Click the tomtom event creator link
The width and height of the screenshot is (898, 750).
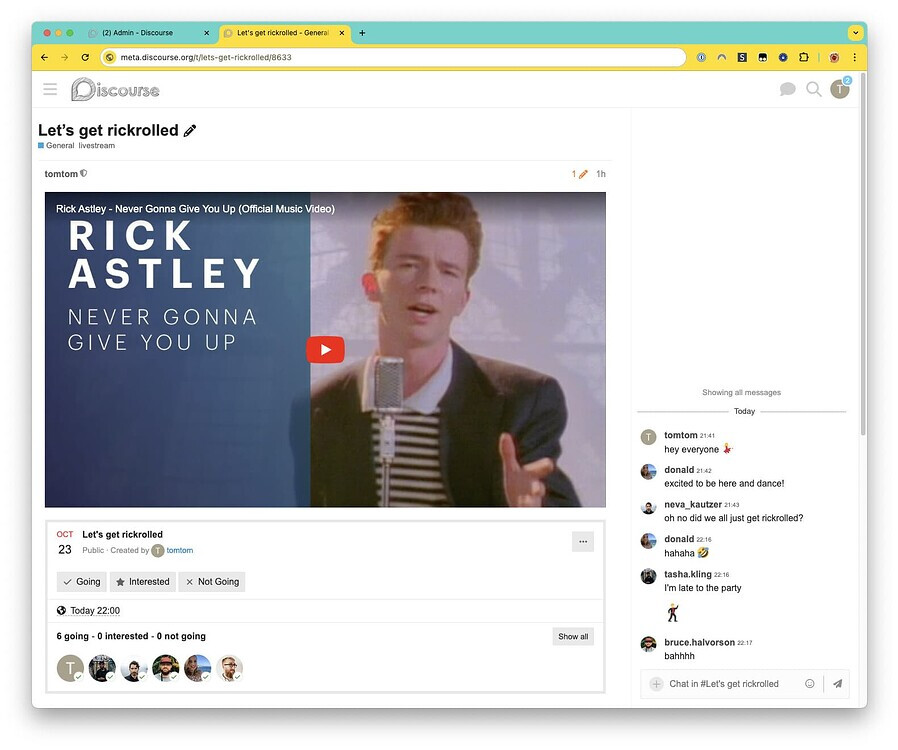click(x=180, y=551)
